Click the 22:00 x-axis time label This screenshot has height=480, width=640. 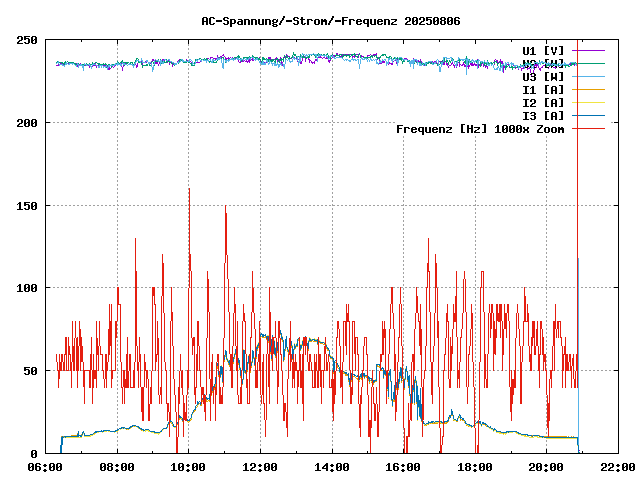[x=617, y=467]
